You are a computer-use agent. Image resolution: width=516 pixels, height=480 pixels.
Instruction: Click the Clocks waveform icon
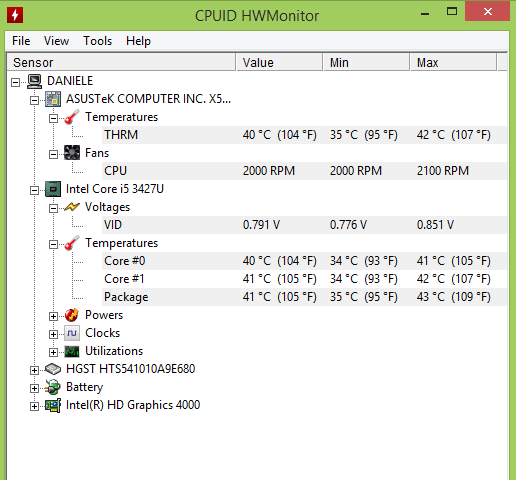[x=72, y=333]
